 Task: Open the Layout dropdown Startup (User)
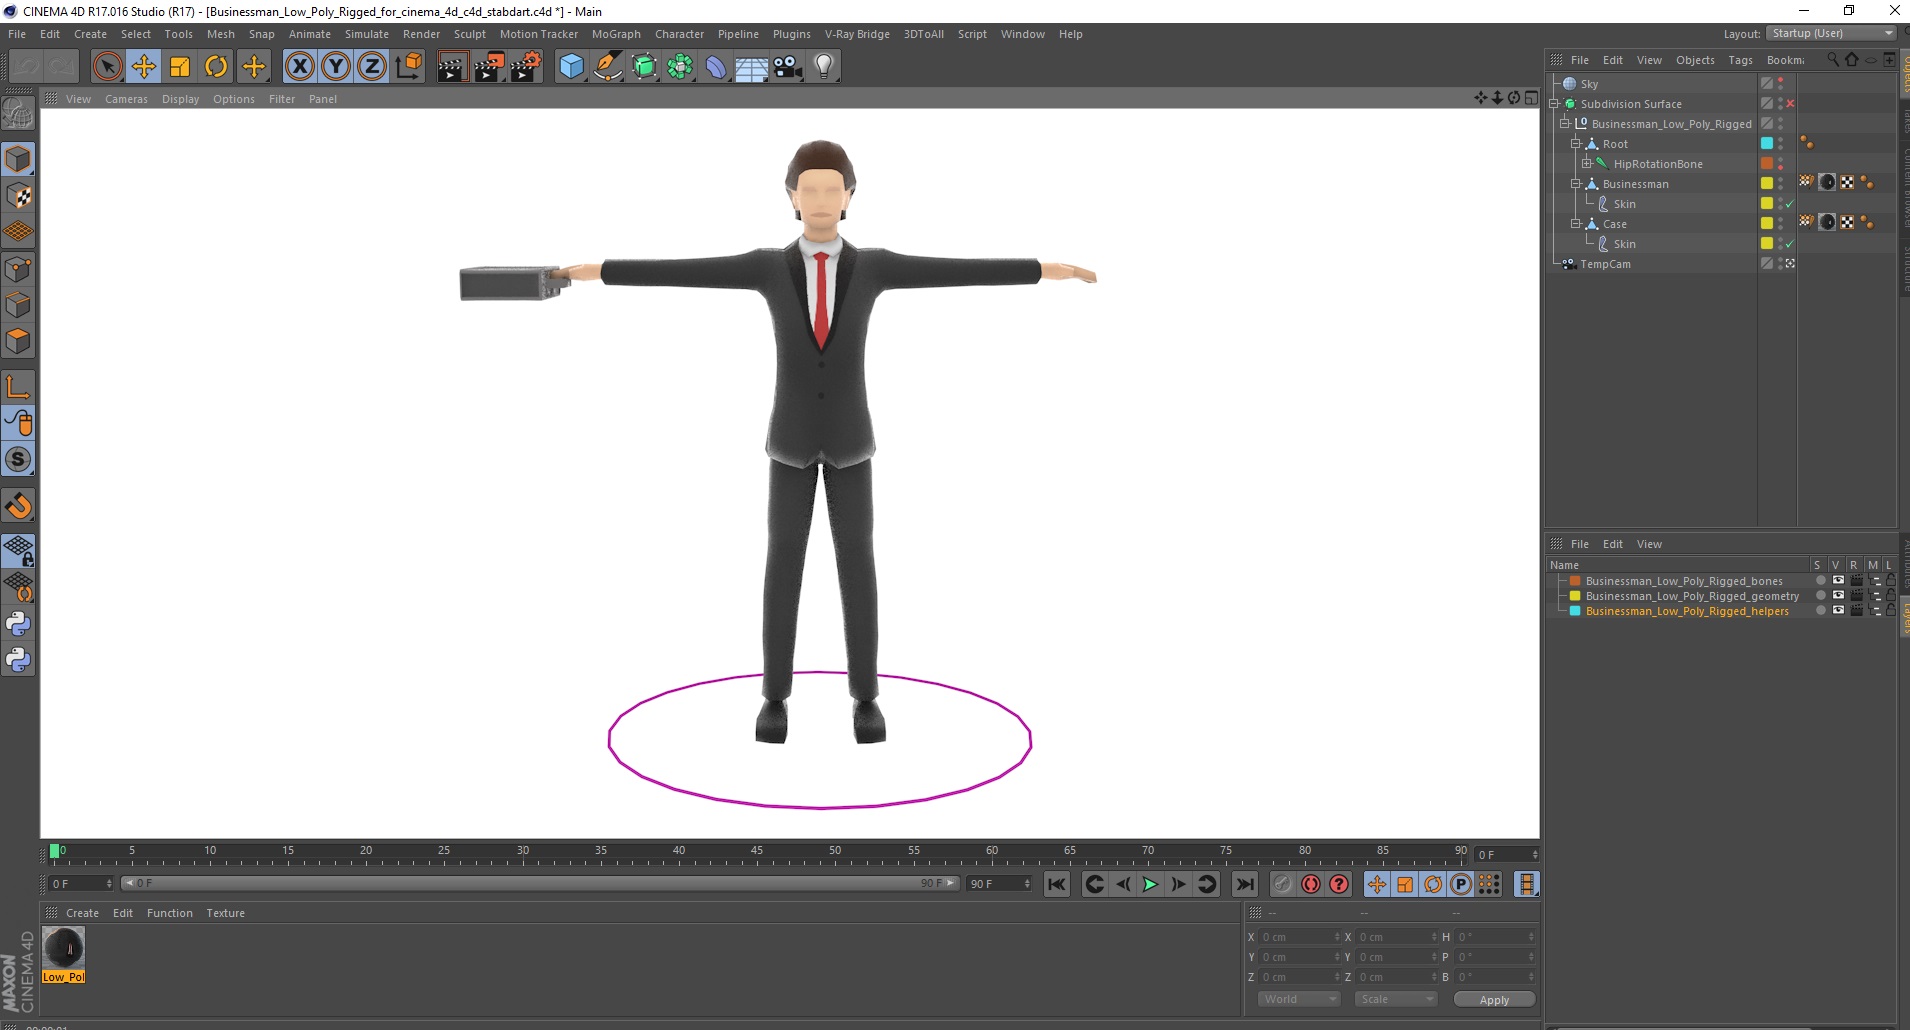click(1831, 33)
